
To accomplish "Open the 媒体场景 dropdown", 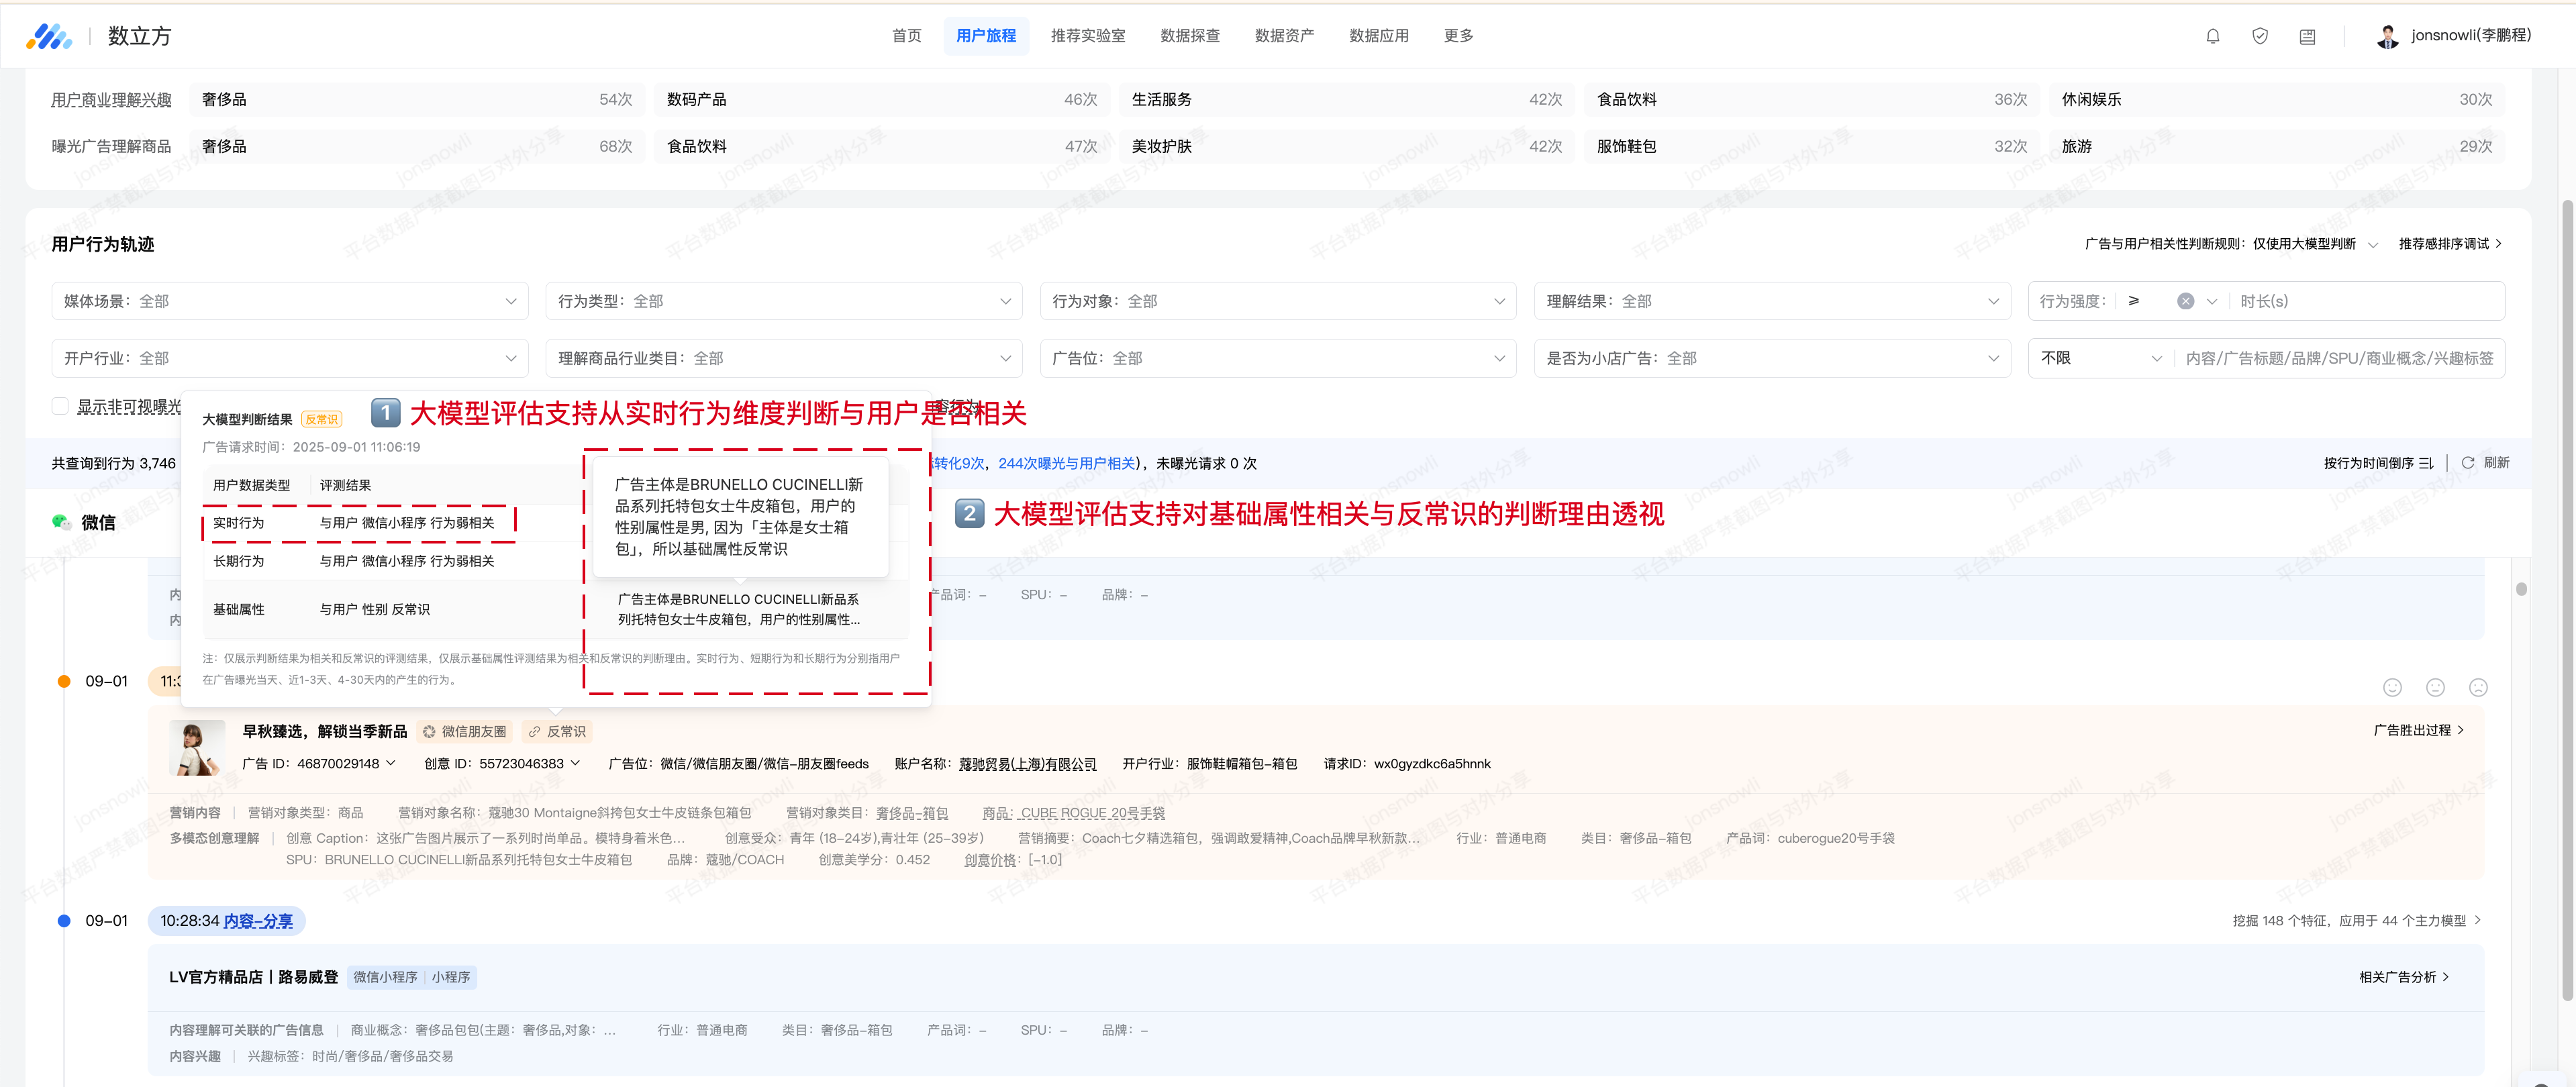I will (x=290, y=301).
